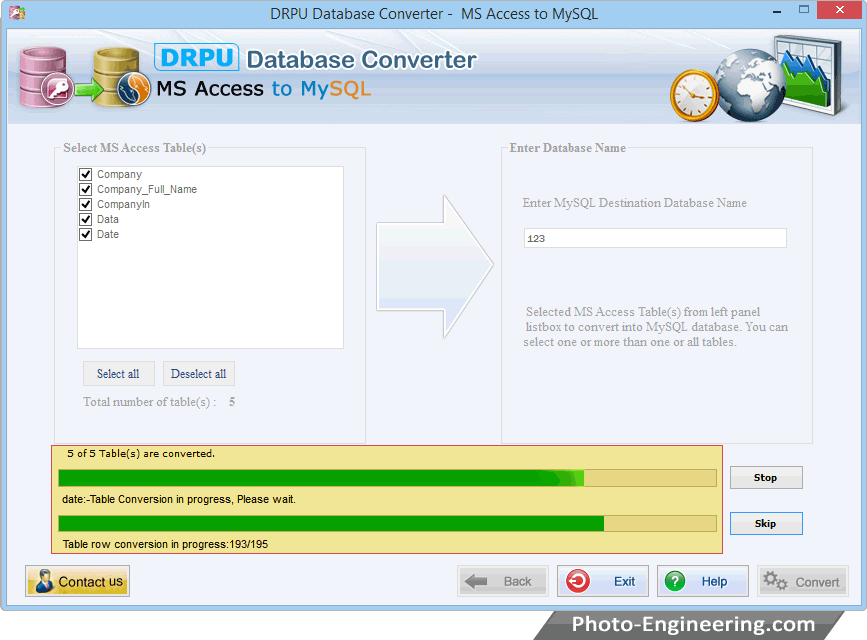Click the chart graphic in header
This screenshot has height=640, width=867.
pyautogui.click(x=809, y=75)
